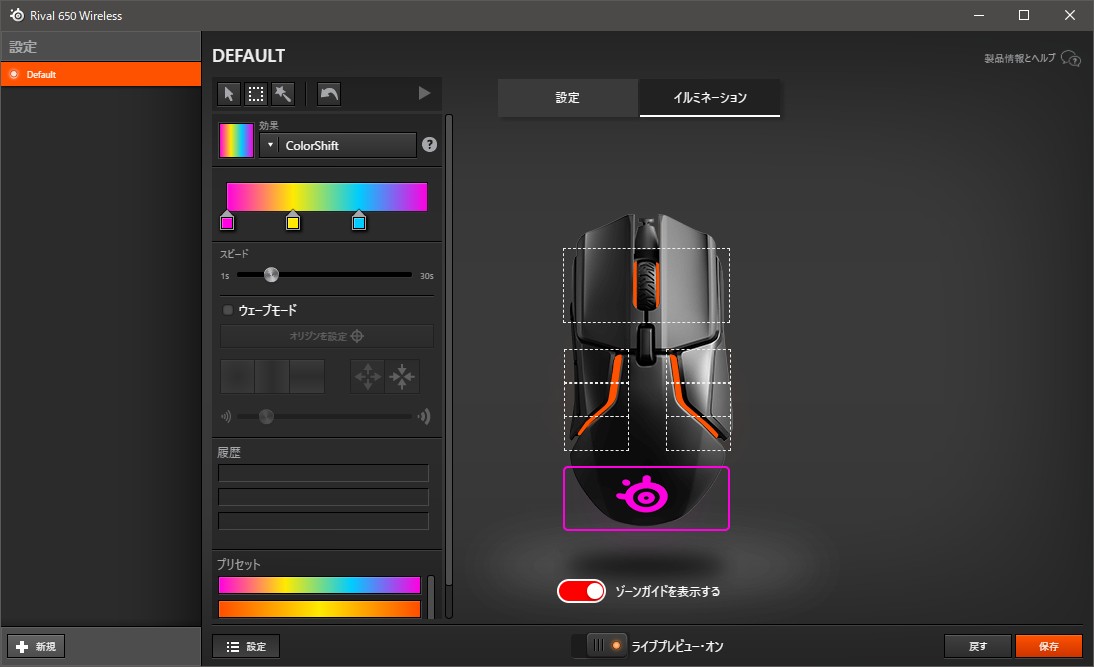Select the magenta gradient color stop

pos(227,220)
